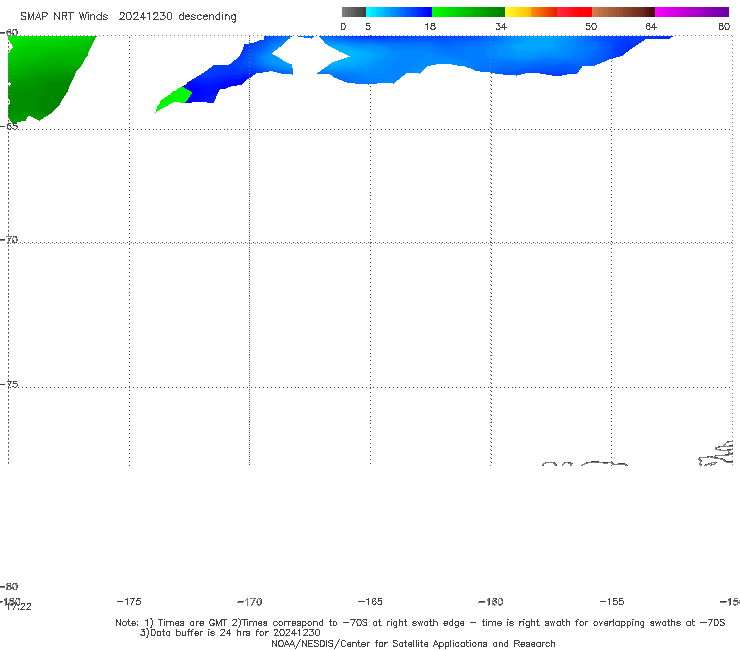Click the -75 latitude axis label
The height and width of the screenshot is (650, 740).
click(9, 384)
